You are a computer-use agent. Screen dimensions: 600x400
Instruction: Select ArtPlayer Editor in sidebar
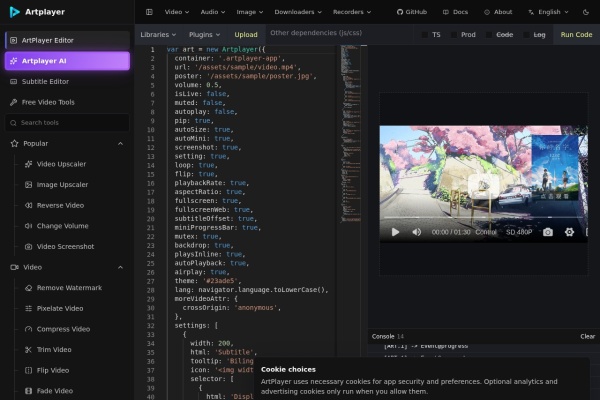[67, 40]
